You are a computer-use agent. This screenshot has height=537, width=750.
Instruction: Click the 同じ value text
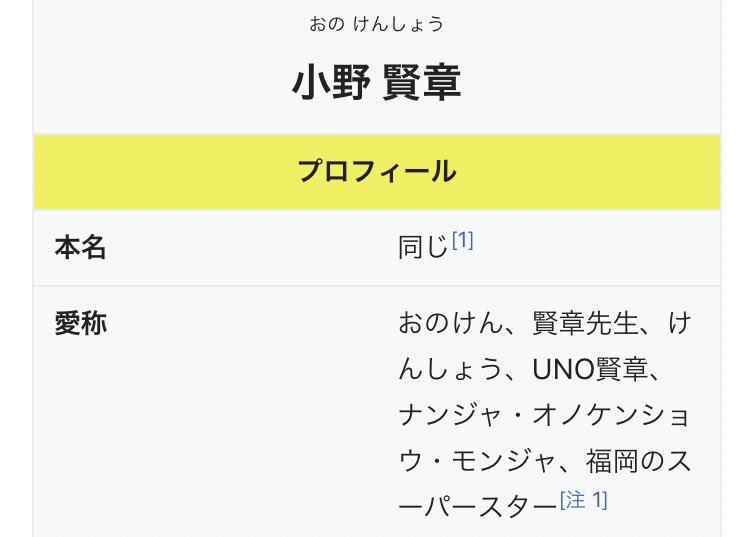point(423,248)
